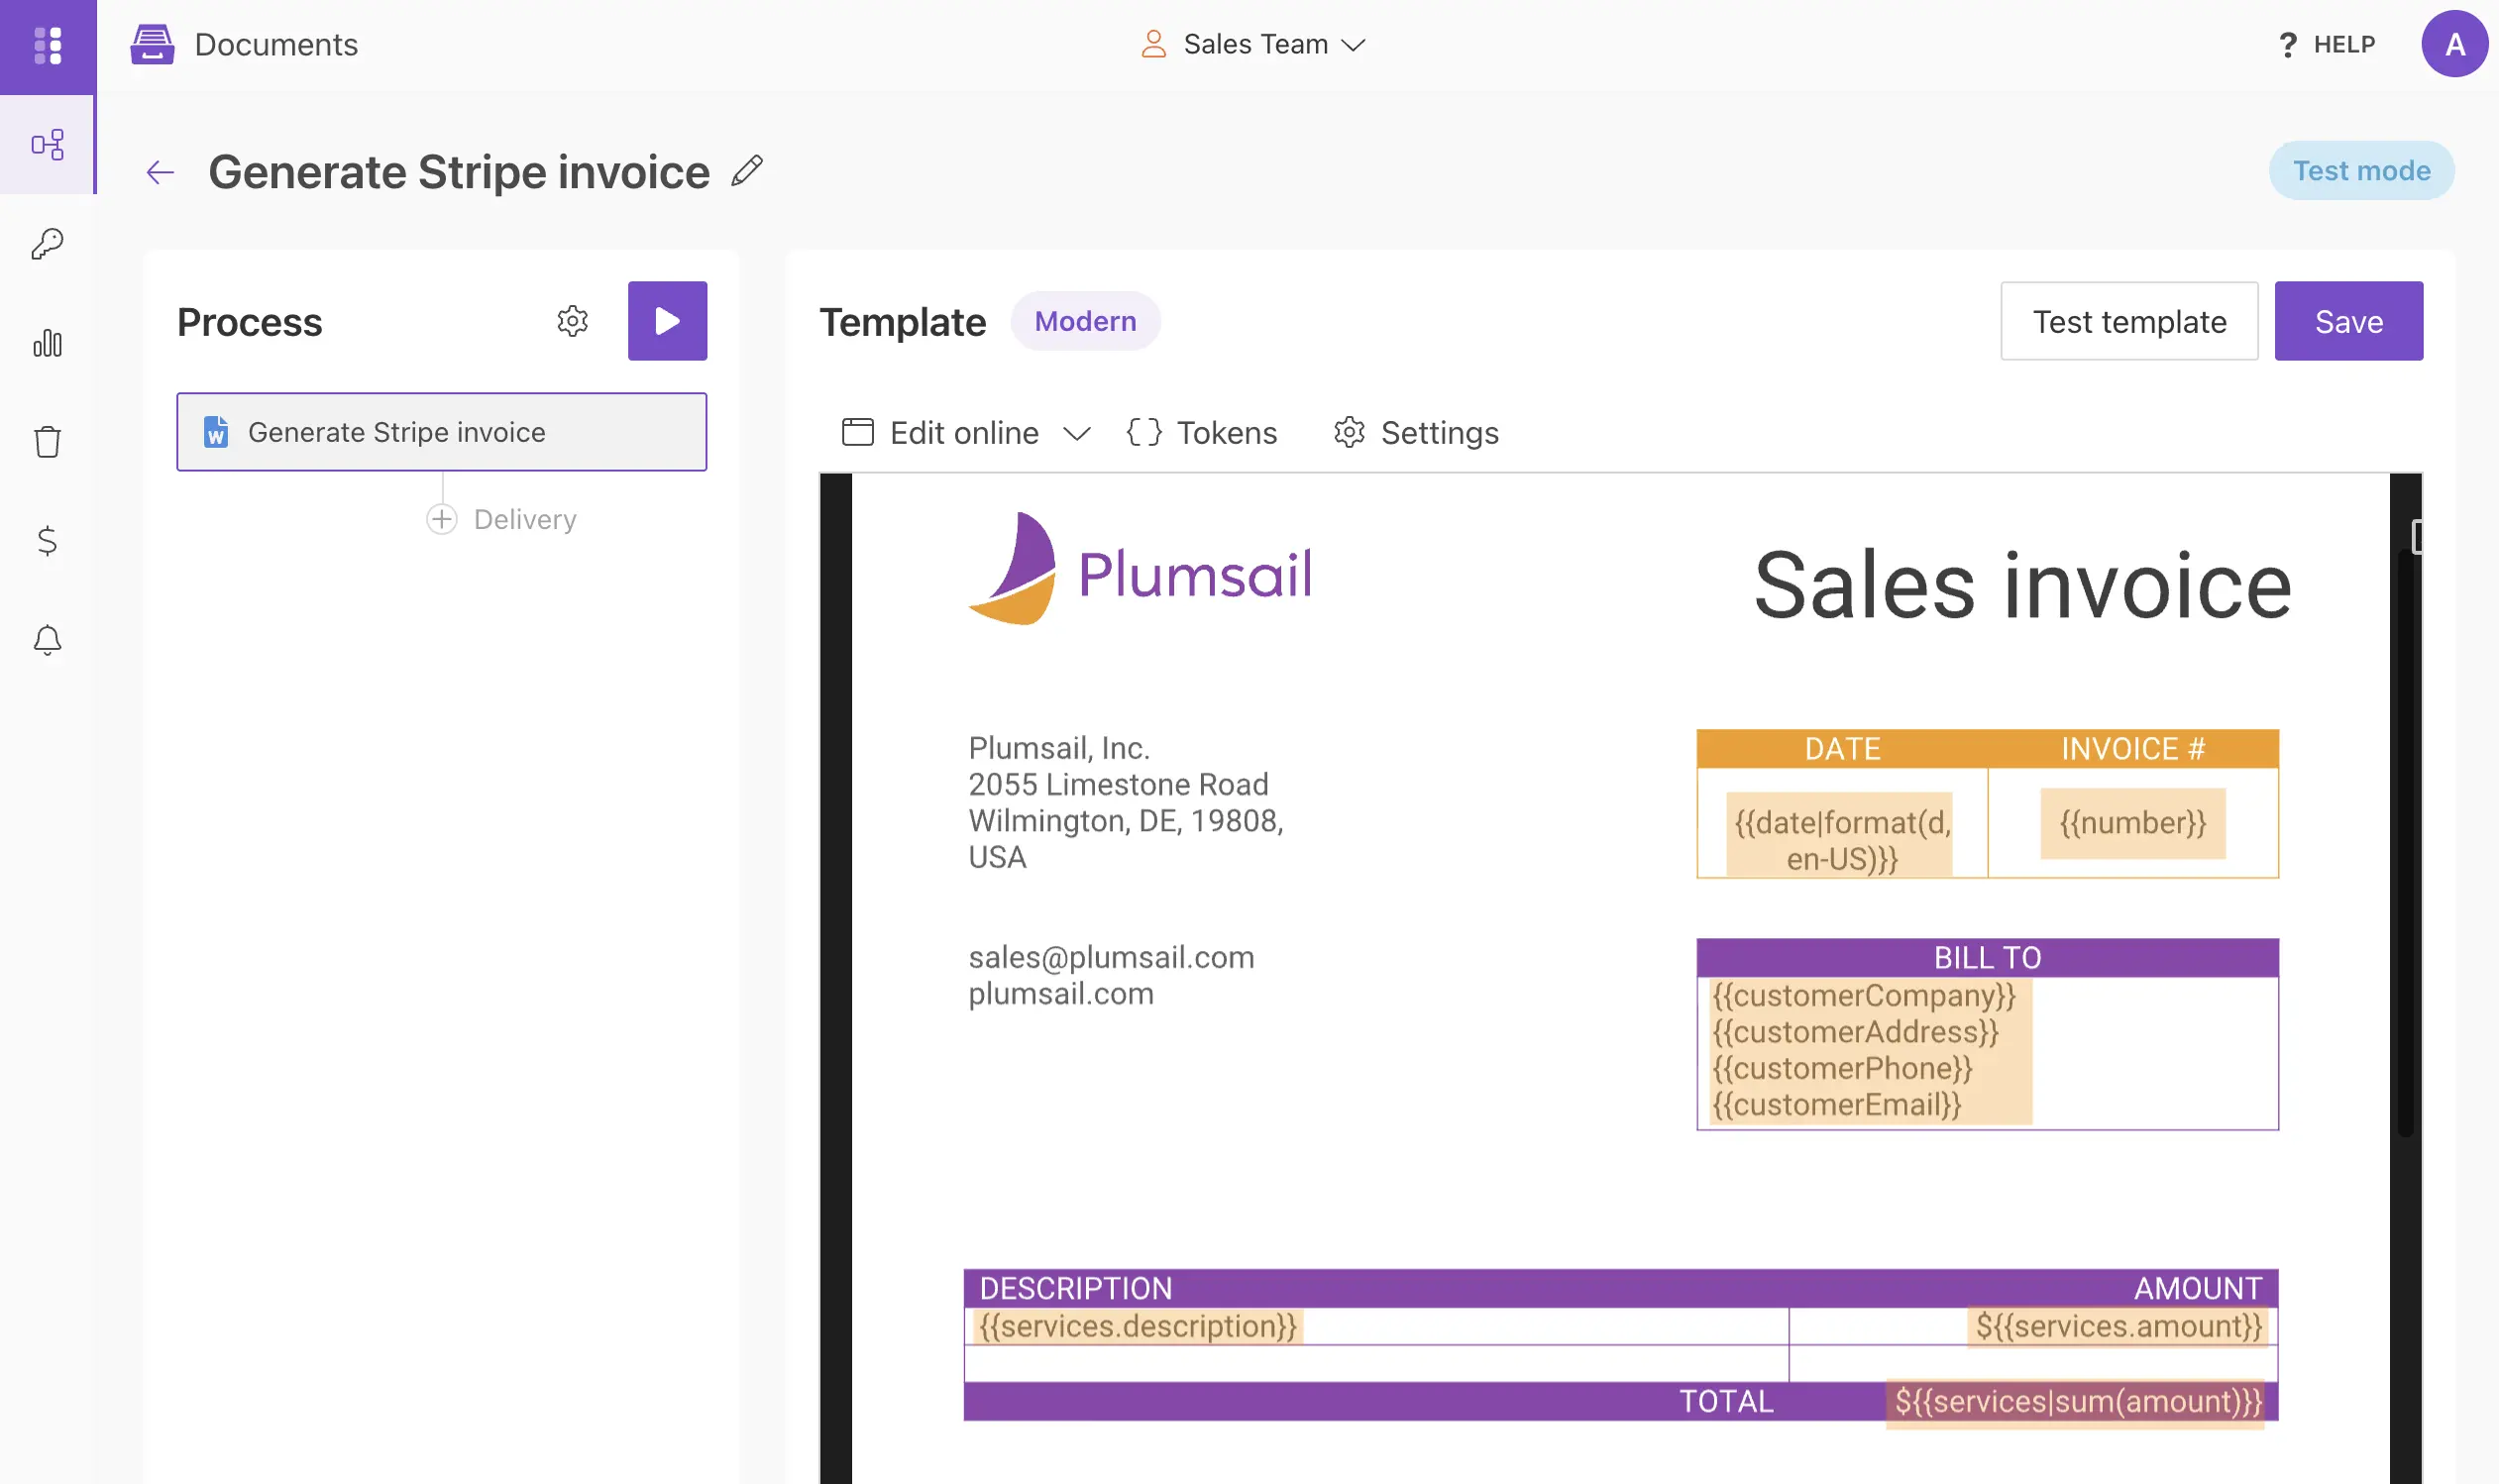Click the ${{services.amount}} token
2499x1484 pixels.
pyautogui.click(x=2118, y=1326)
